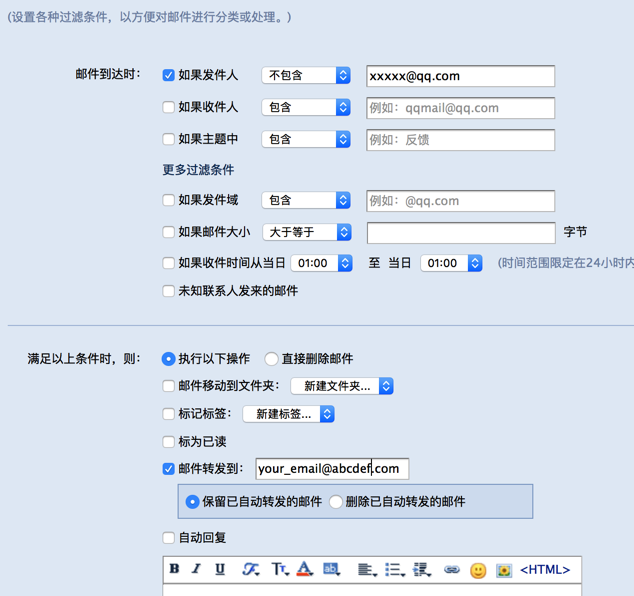Click subject field with 反馈 placeholder
This screenshot has height=596, width=634.
click(x=461, y=140)
